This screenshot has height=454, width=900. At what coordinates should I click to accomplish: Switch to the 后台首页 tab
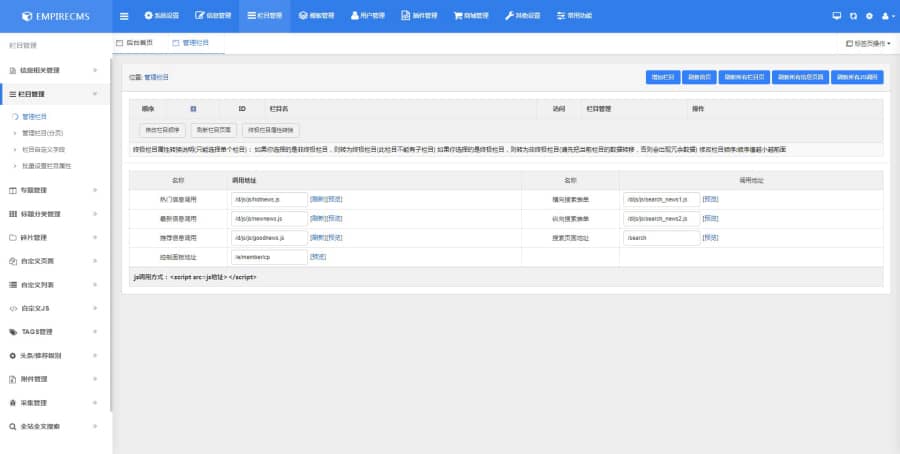click(135, 43)
